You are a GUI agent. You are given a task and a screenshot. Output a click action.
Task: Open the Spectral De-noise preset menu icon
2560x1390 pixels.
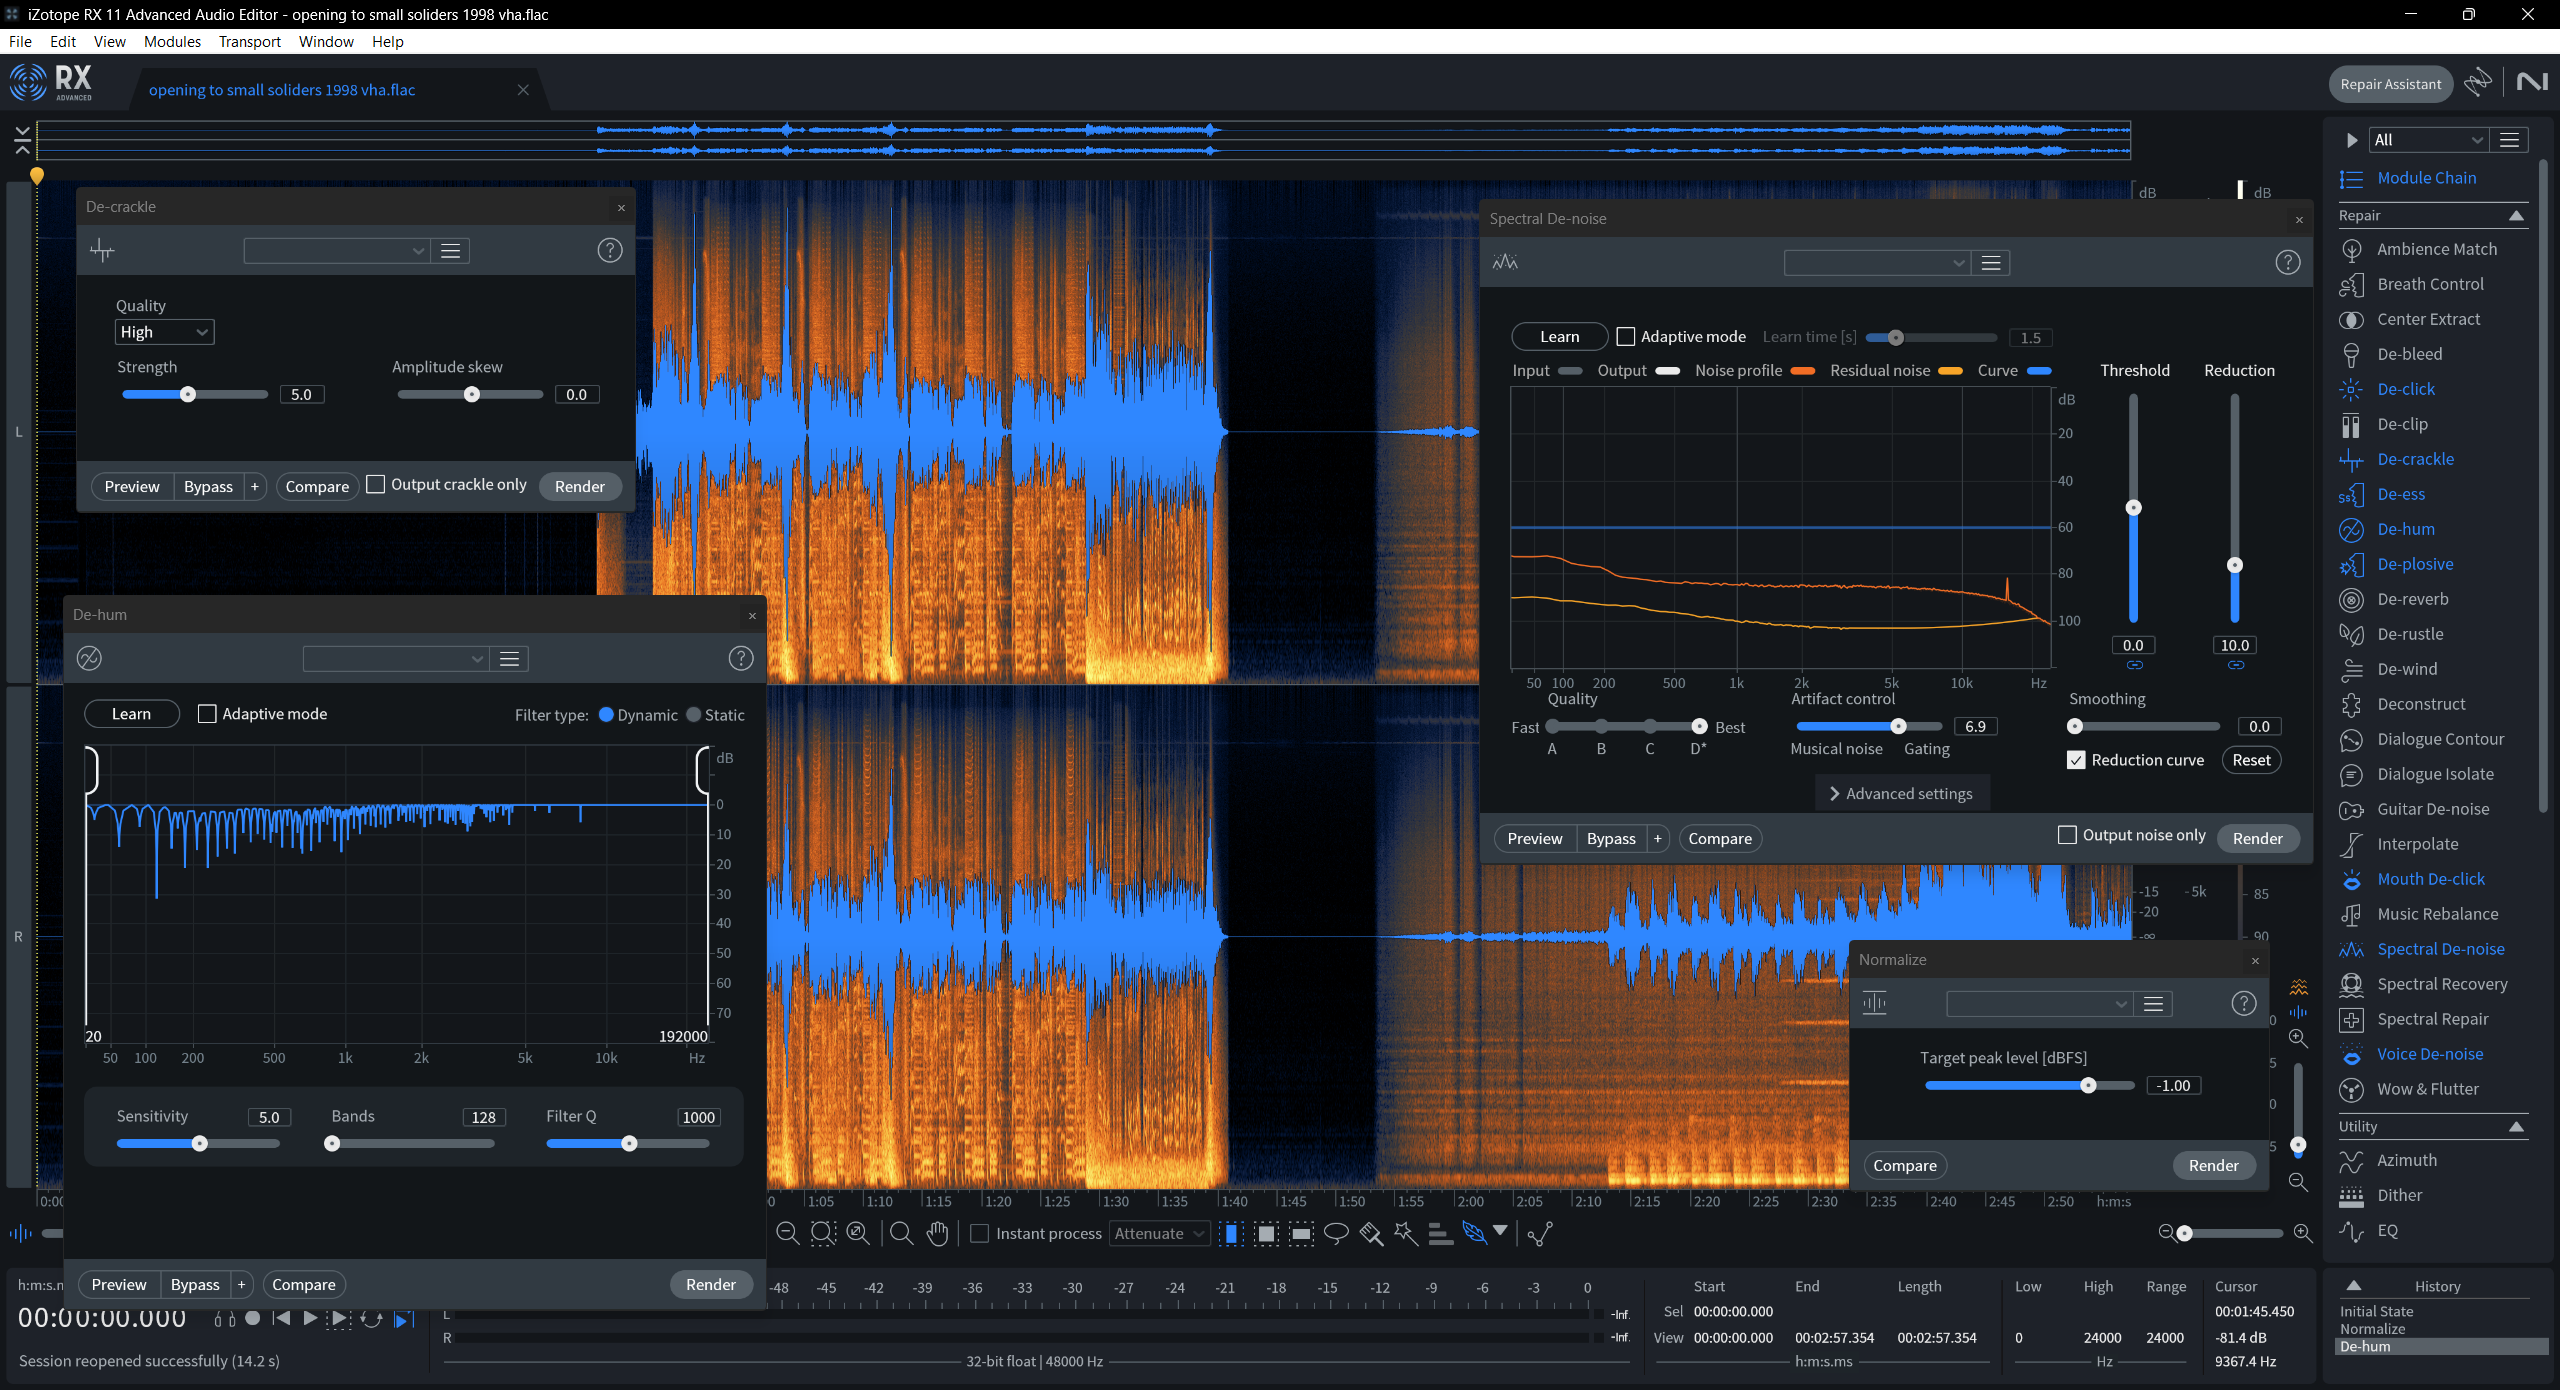pos(1991,263)
